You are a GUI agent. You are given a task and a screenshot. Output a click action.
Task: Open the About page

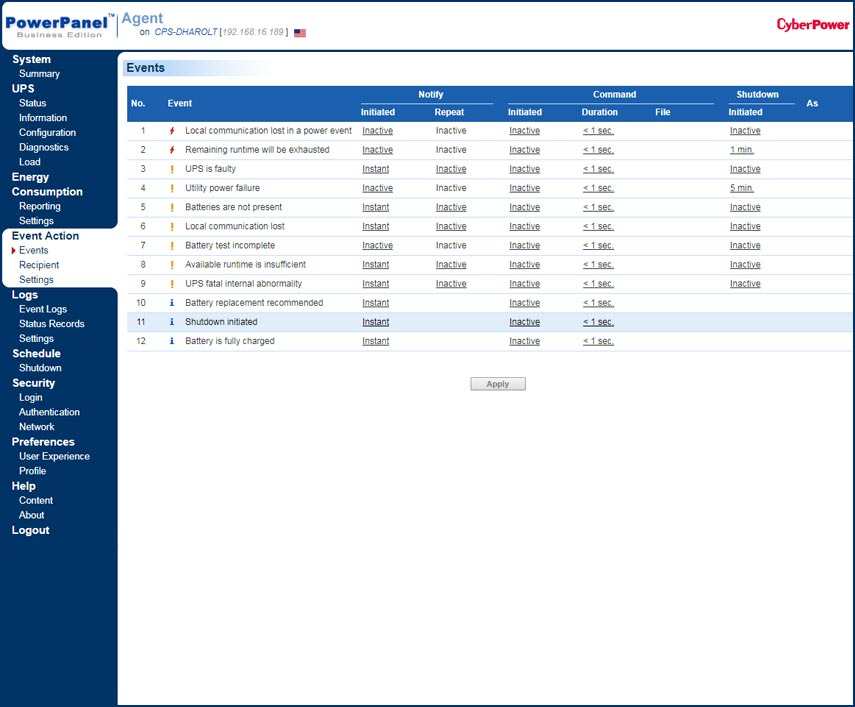pos(32,515)
